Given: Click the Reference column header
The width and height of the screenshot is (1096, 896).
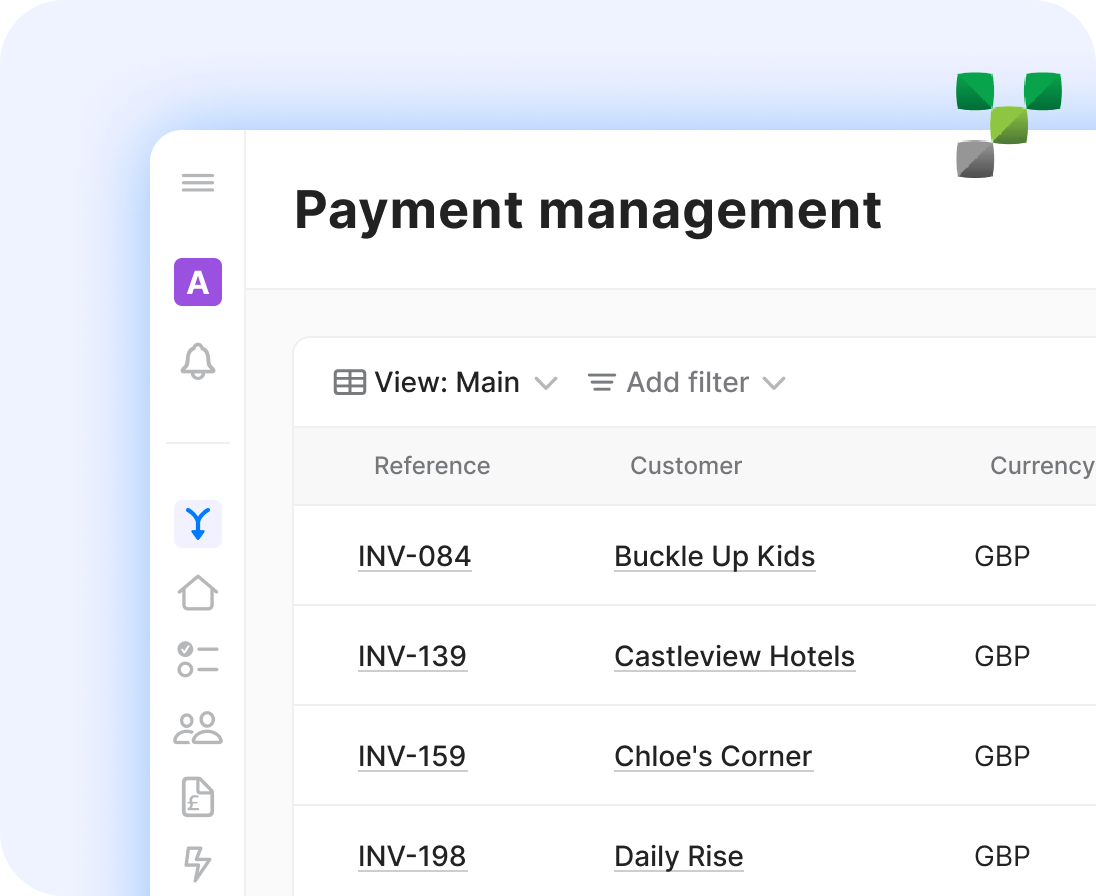Looking at the screenshot, I should 432,466.
